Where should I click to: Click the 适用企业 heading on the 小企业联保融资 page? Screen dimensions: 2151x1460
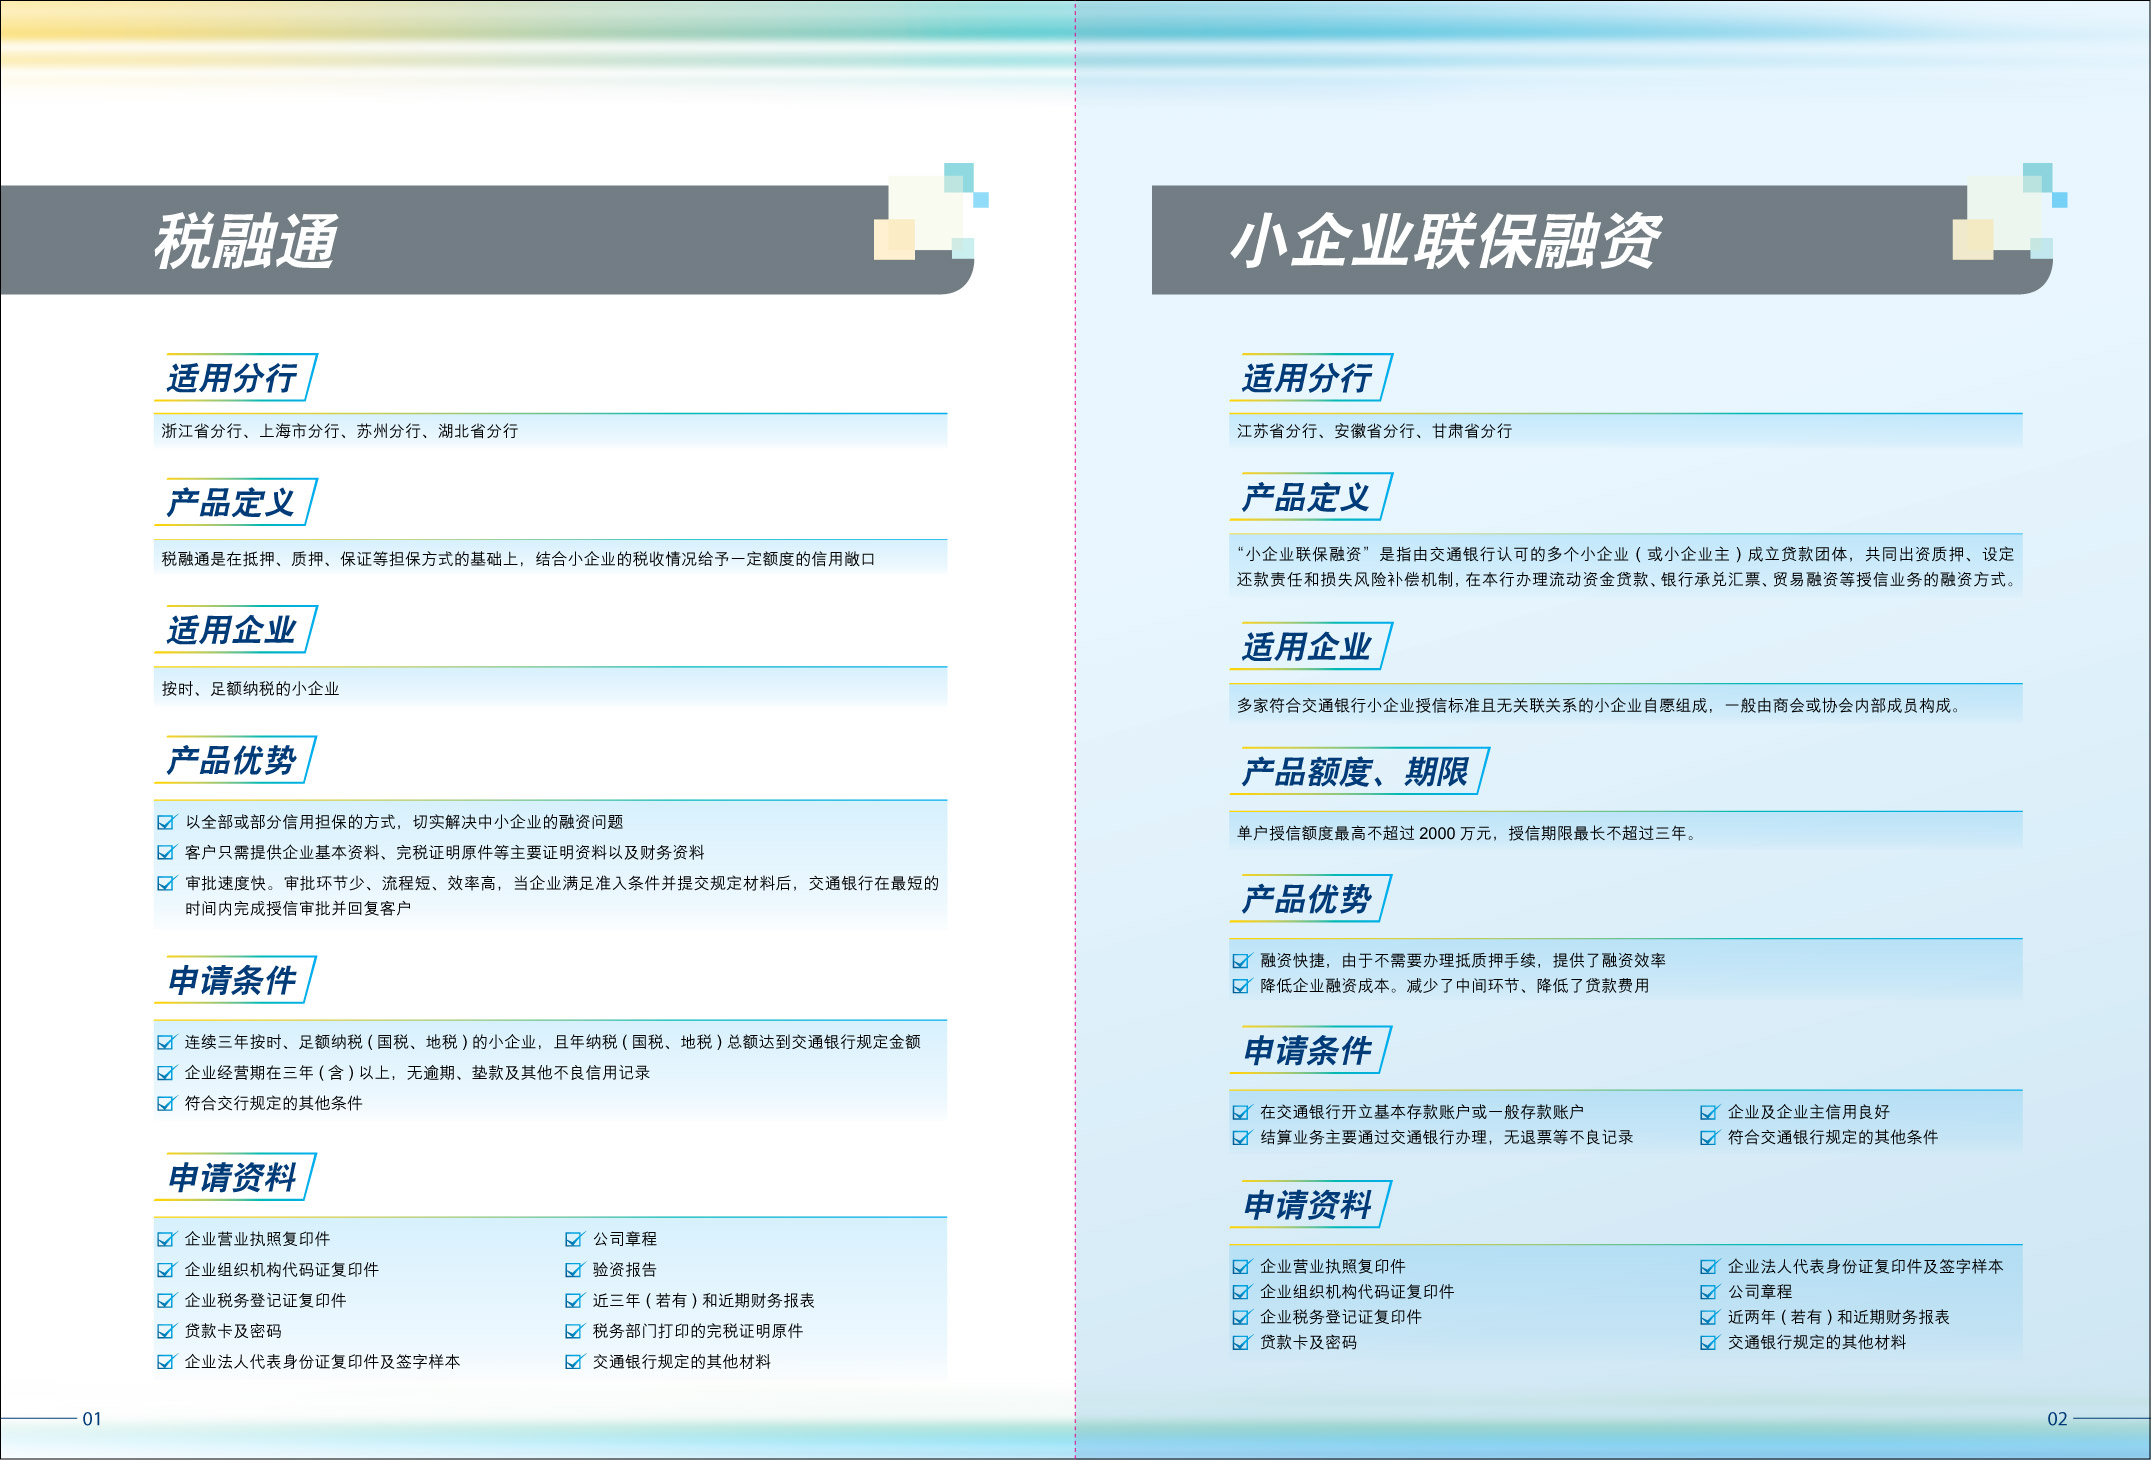click(1307, 646)
